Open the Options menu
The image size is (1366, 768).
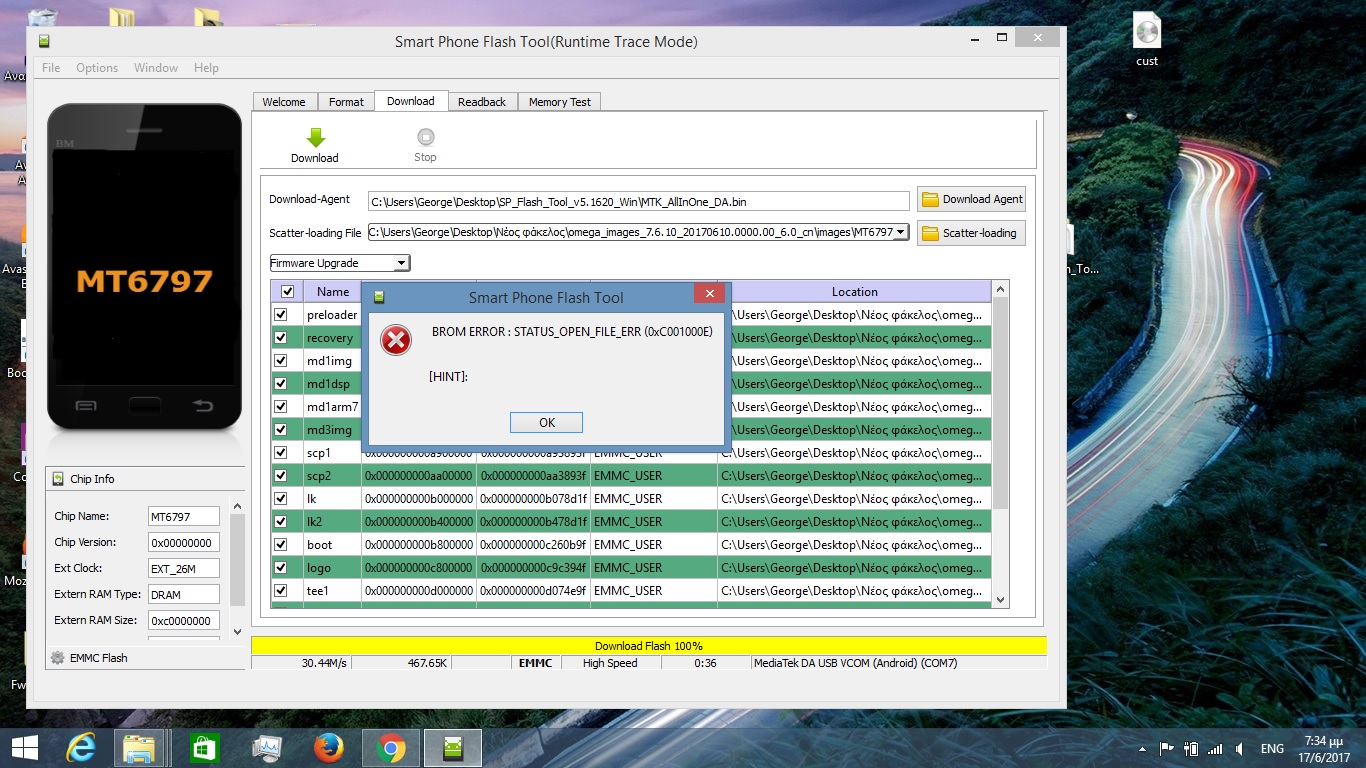tap(97, 68)
